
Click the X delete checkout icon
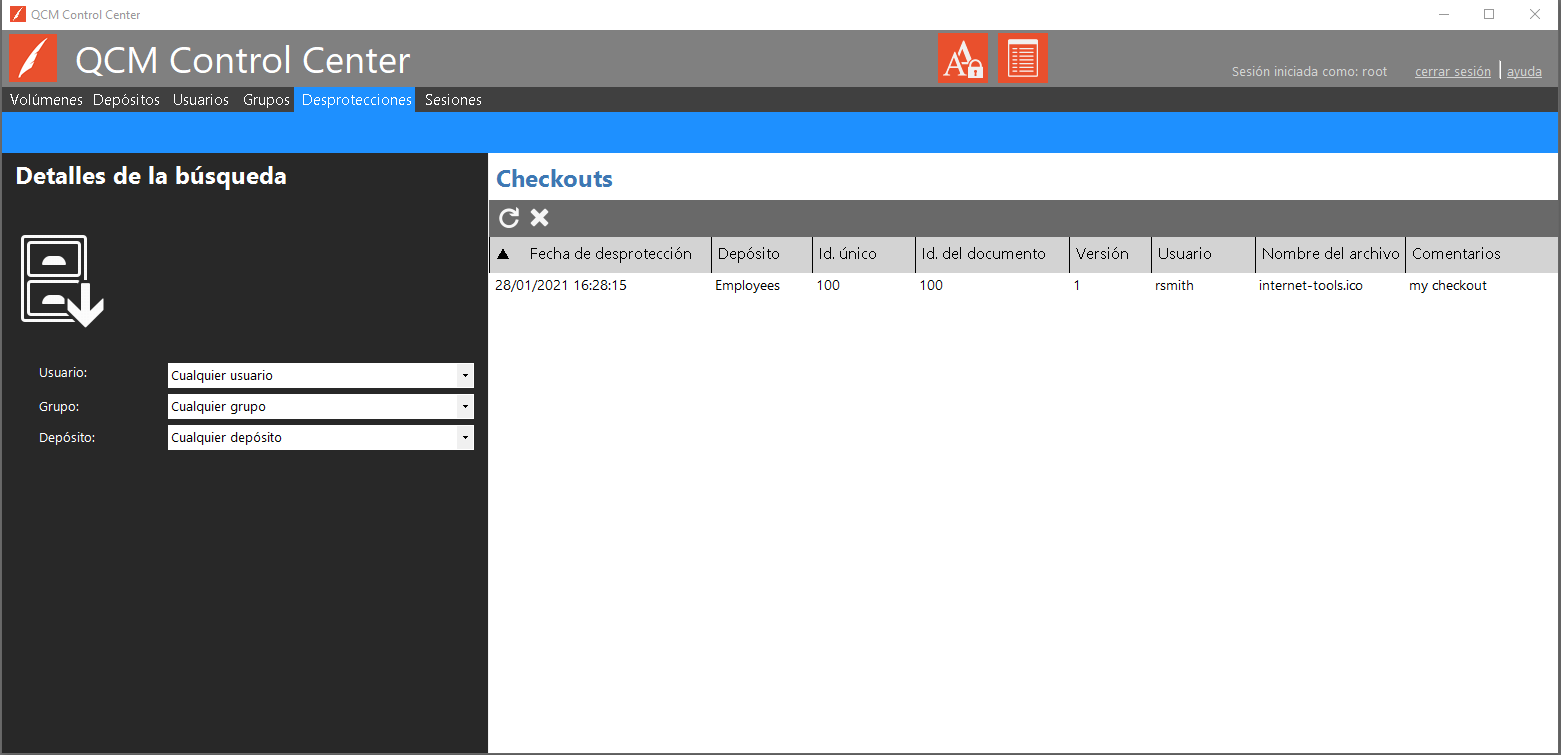pos(539,218)
